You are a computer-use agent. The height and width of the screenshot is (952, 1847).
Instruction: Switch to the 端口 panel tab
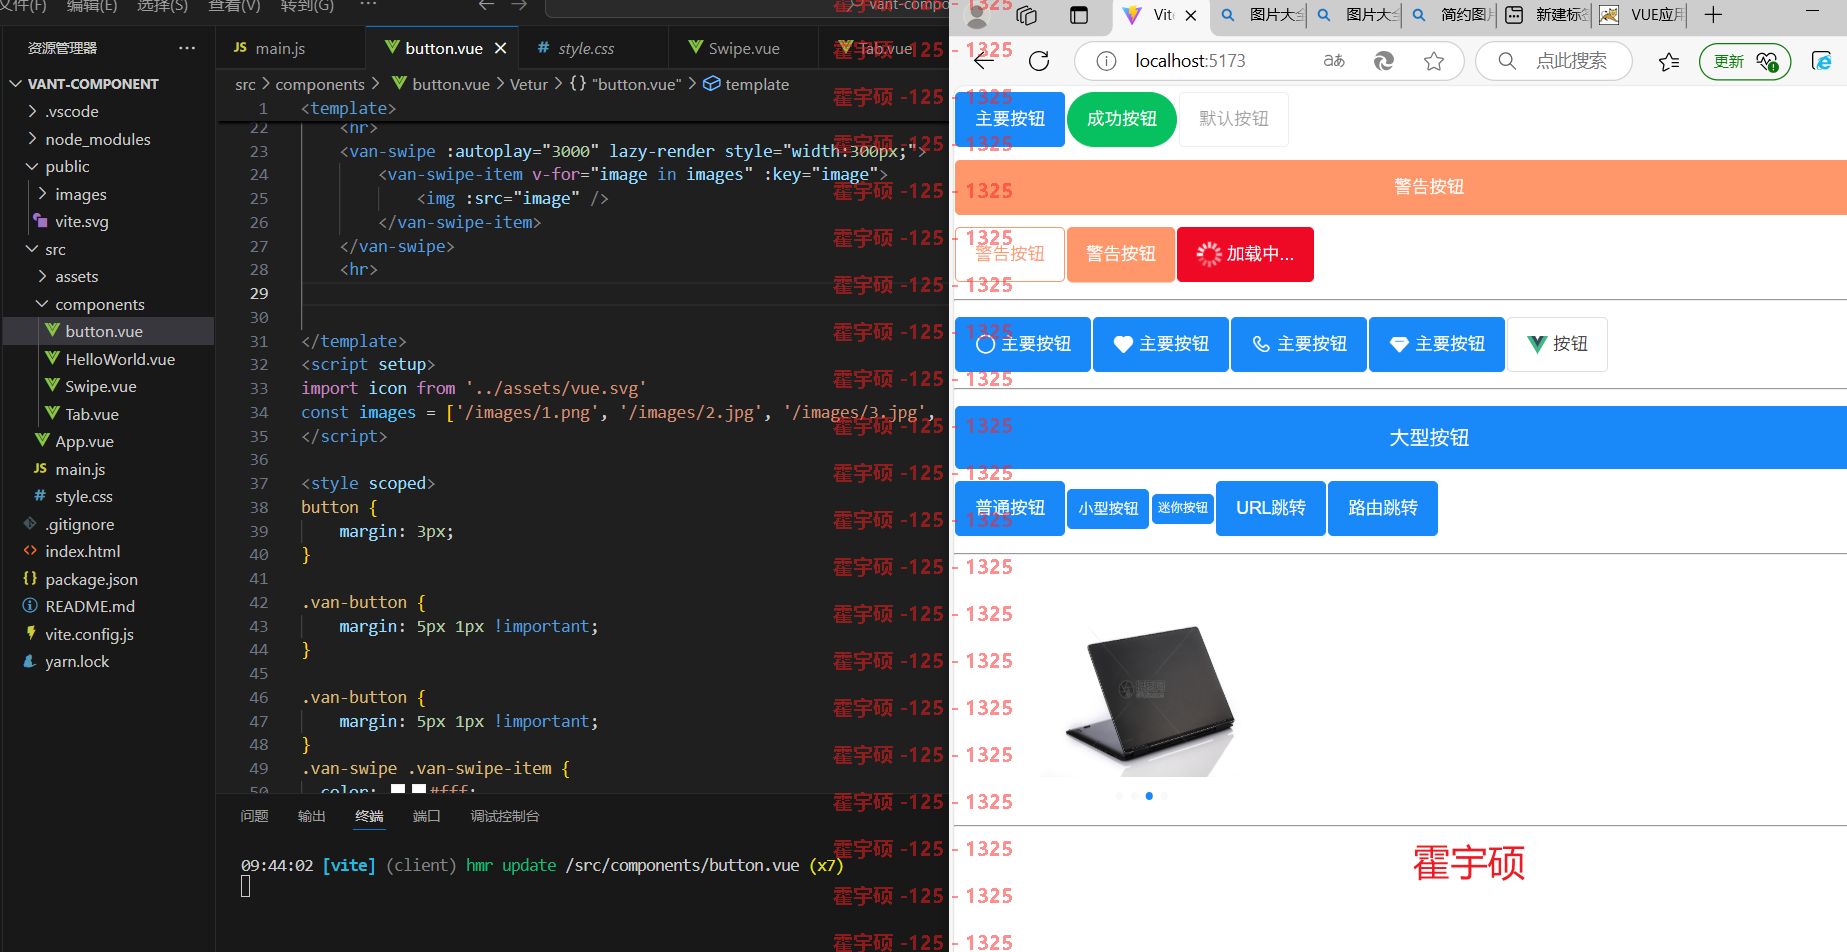[427, 816]
